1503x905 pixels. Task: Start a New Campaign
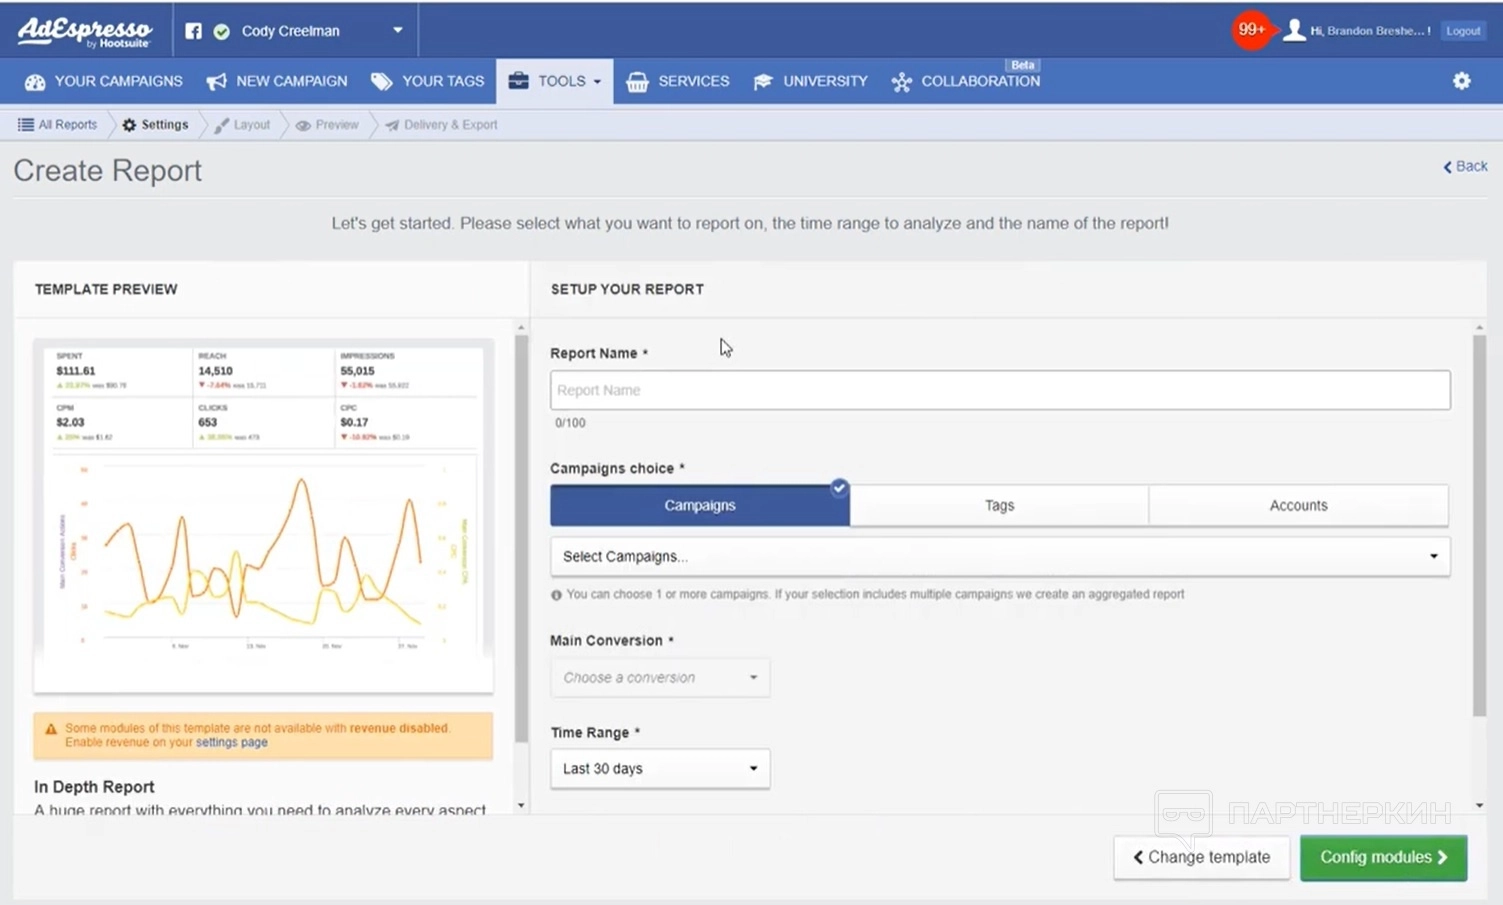click(x=277, y=81)
